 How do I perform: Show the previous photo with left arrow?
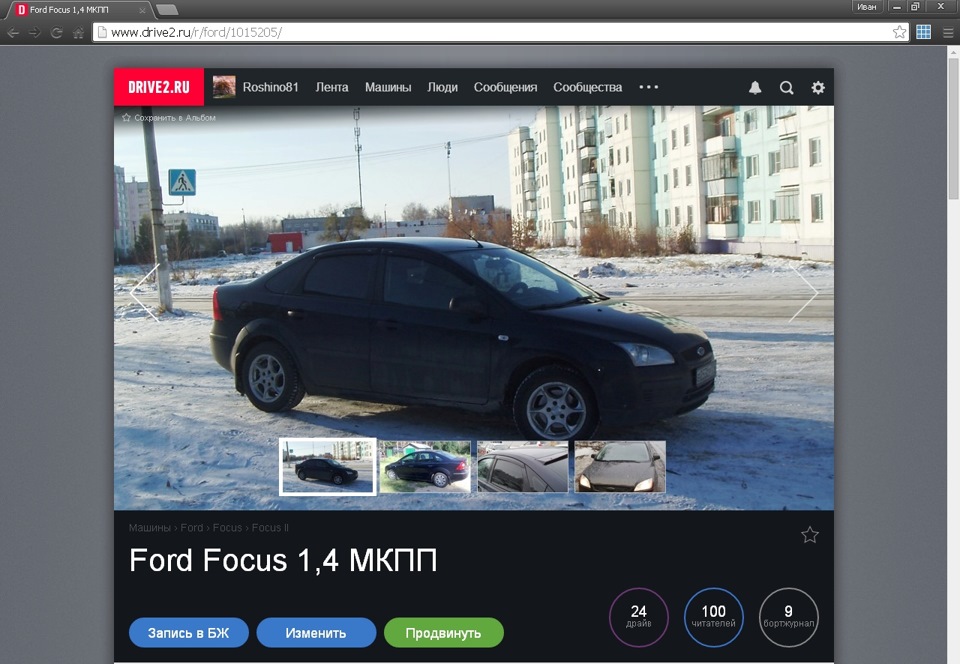point(145,293)
